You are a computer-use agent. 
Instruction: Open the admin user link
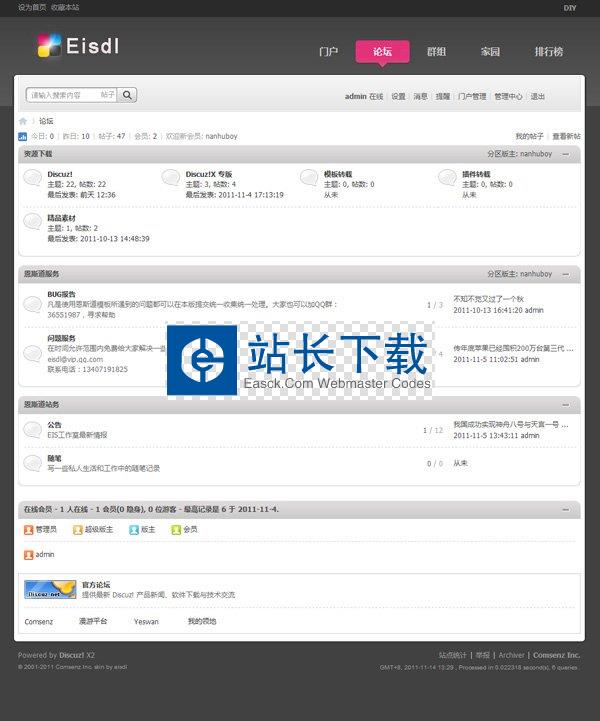tap(355, 96)
